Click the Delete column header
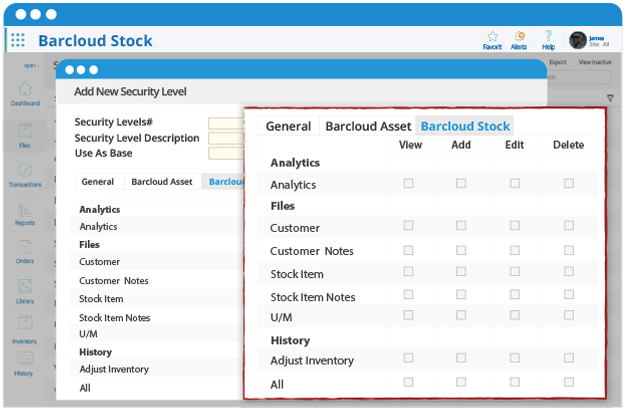 click(569, 145)
